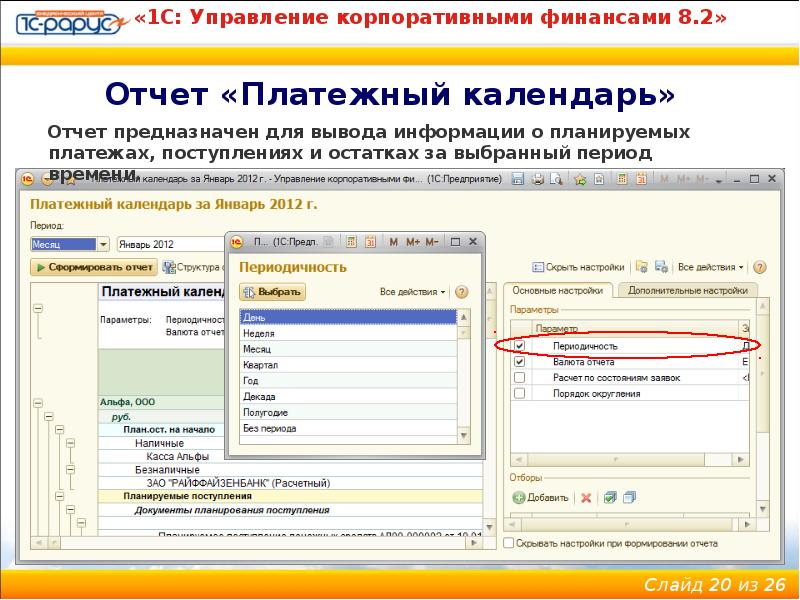Open Все действия menu in Периодичность dialog
800x600 pixels.
(x=413, y=293)
